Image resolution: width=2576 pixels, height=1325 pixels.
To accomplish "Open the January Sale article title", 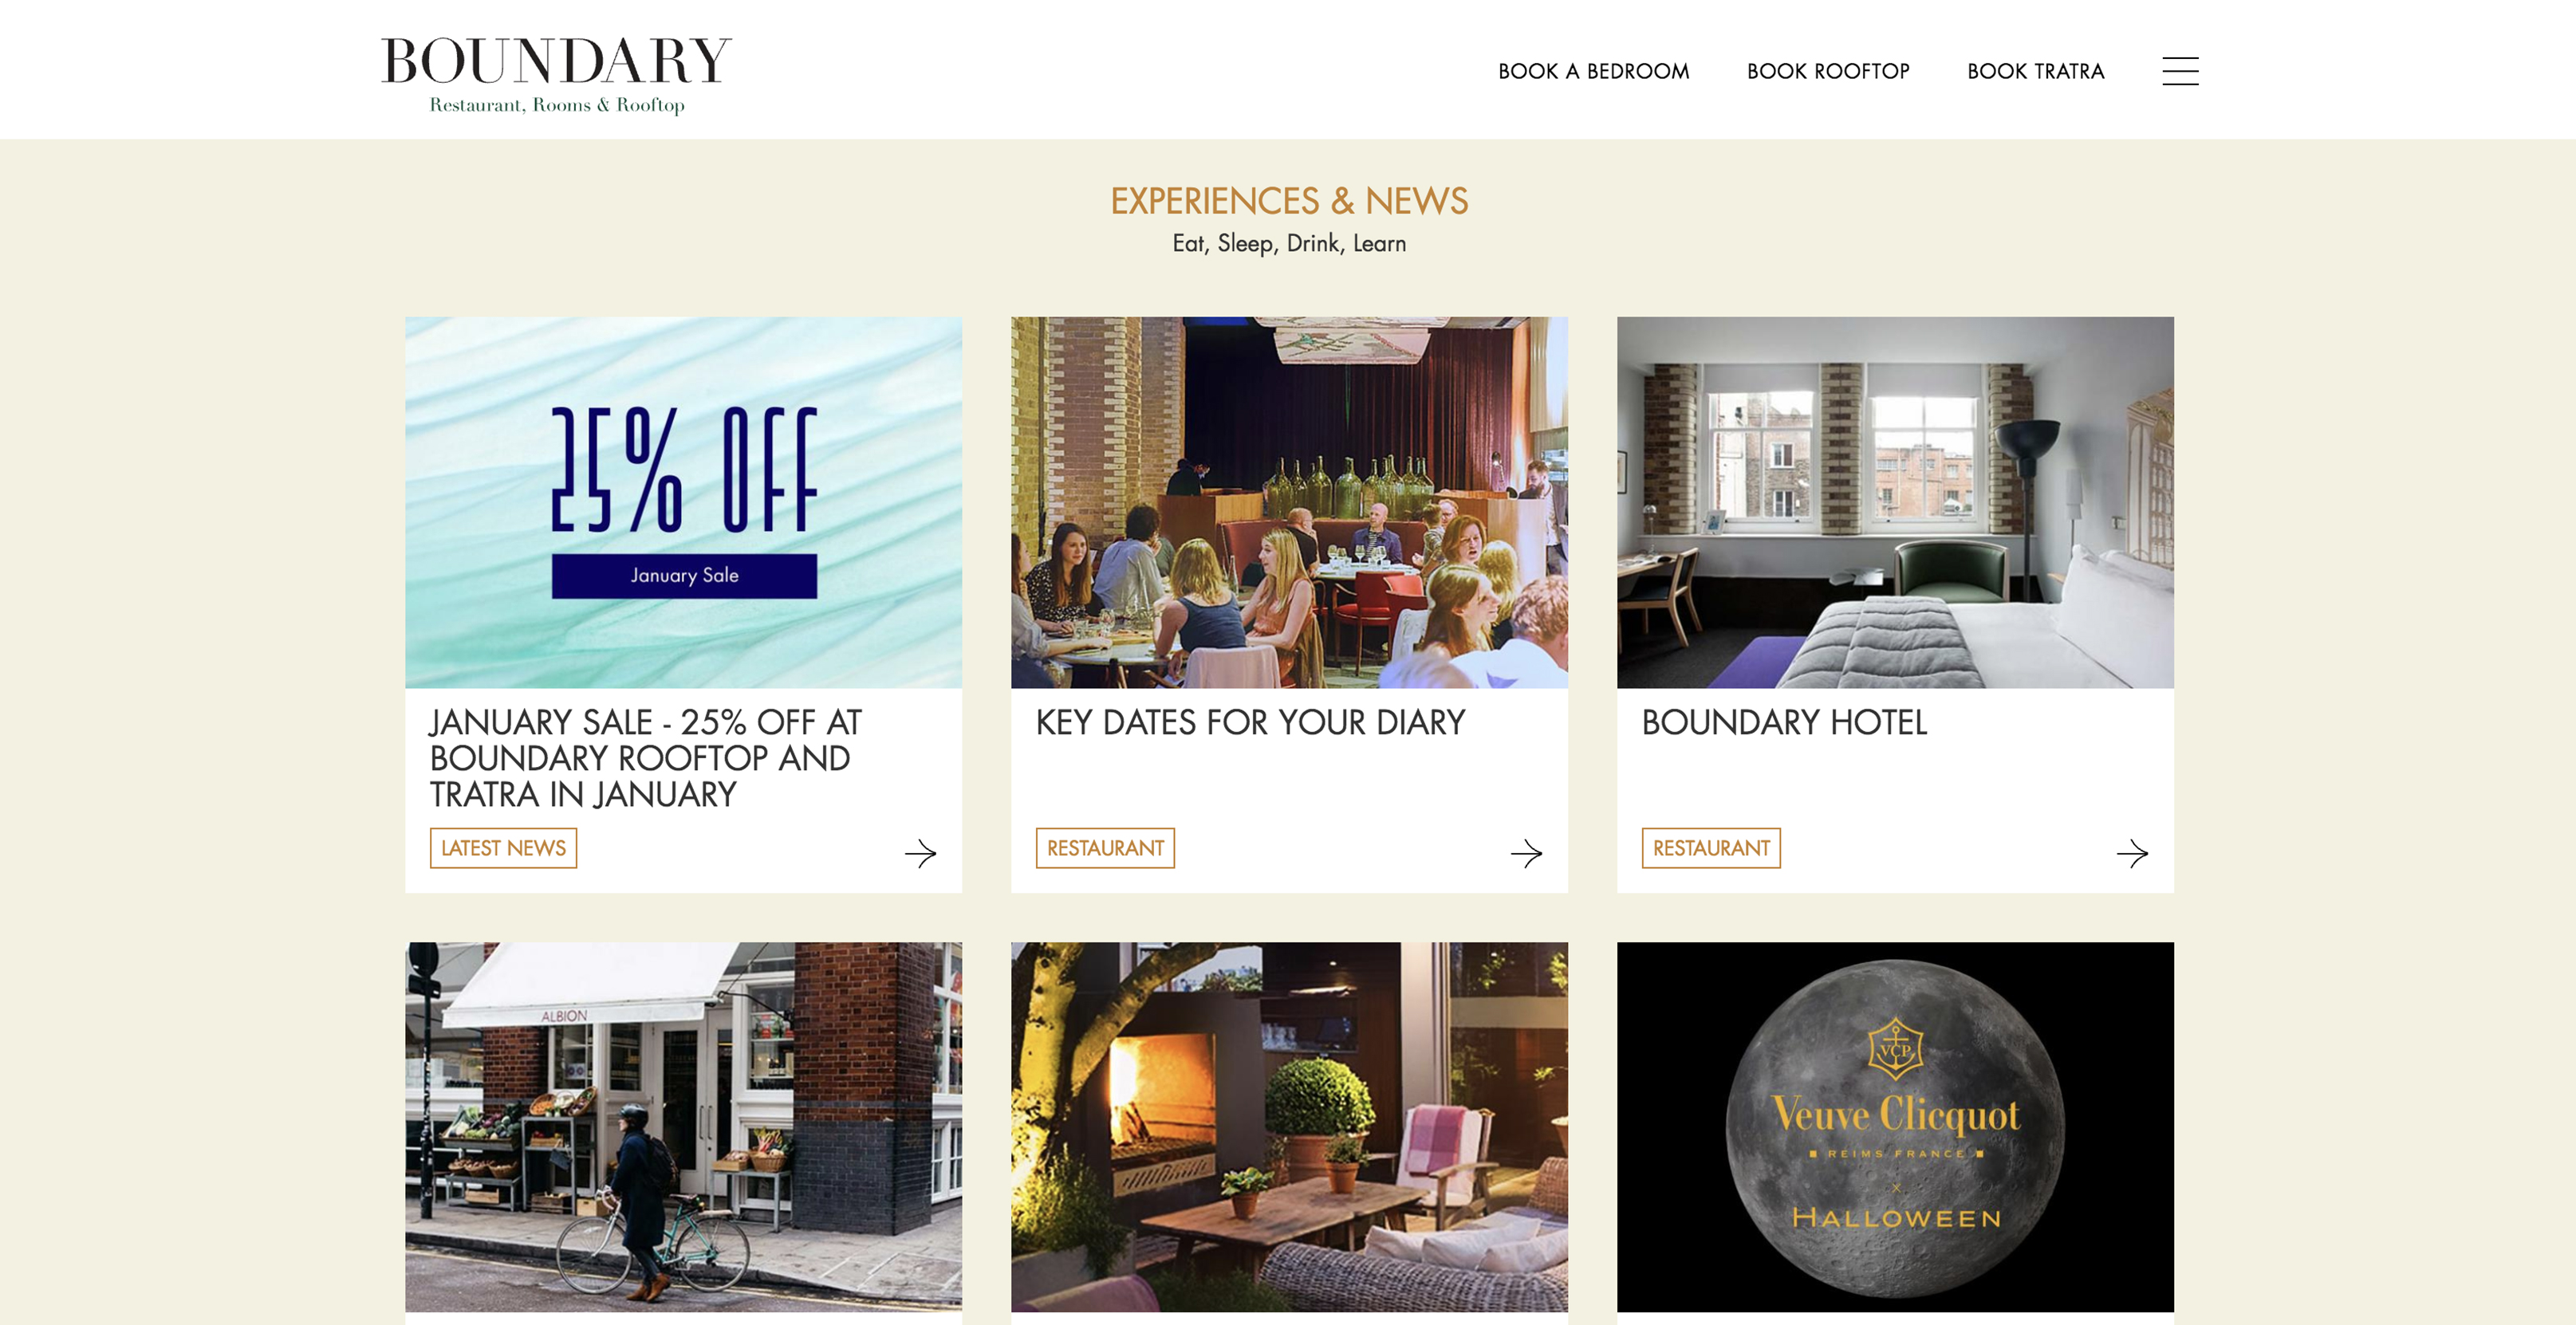I will click(x=646, y=758).
